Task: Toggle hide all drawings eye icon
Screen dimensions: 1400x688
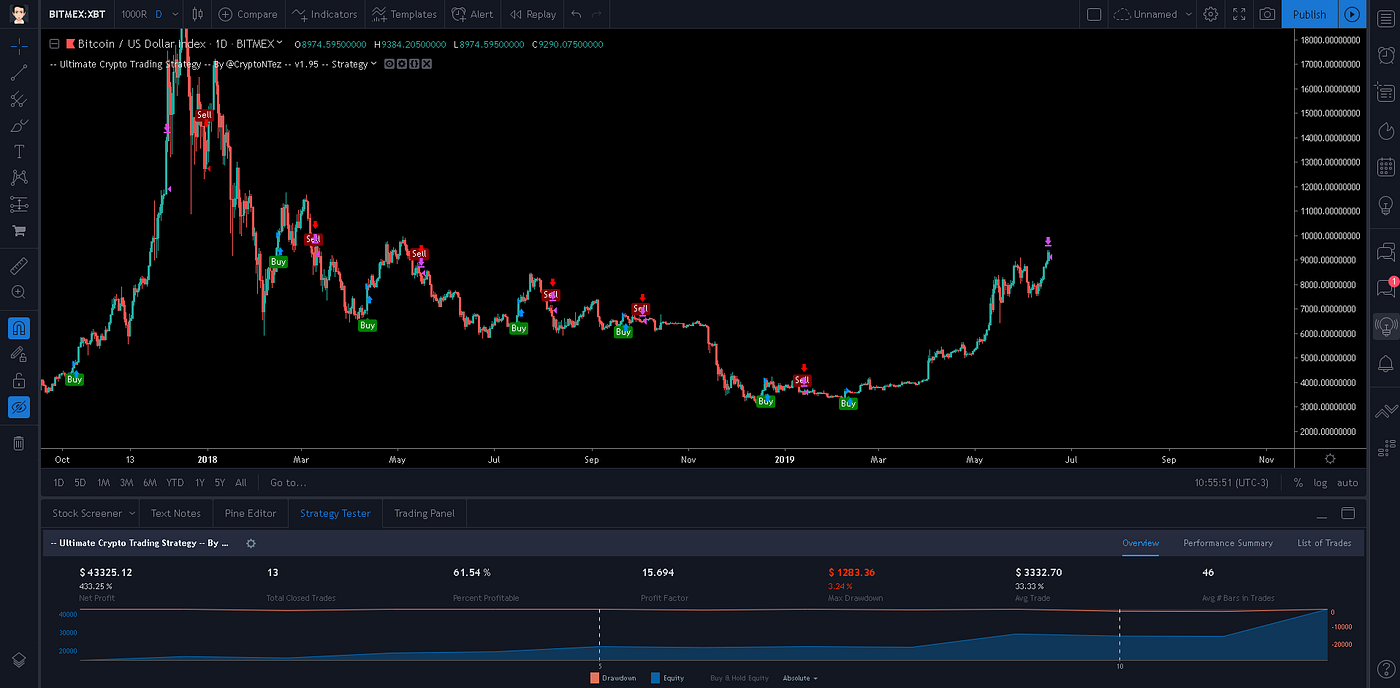Action: click(x=19, y=407)
